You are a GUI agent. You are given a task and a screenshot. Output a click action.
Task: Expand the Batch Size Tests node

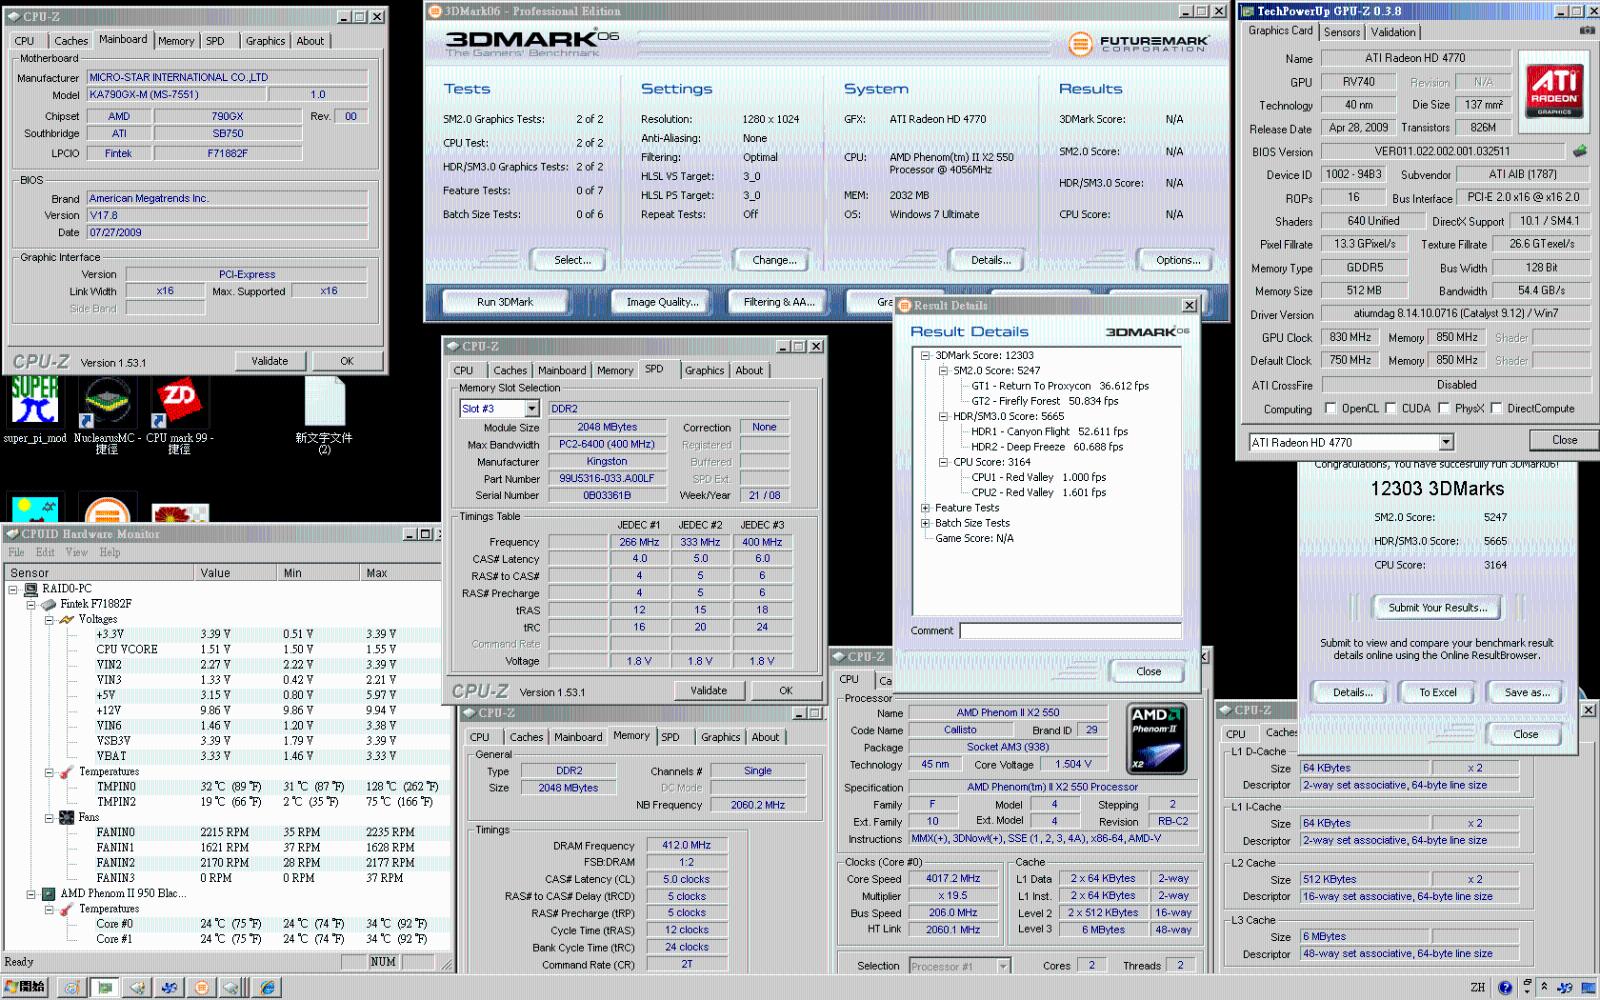925,523
